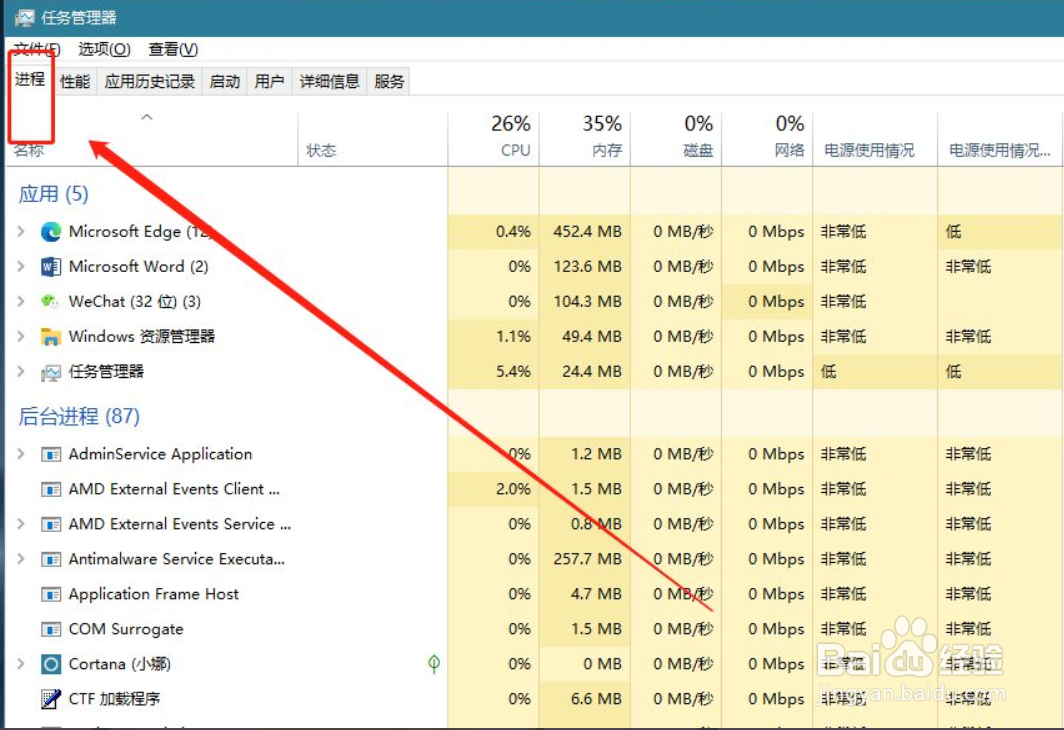Open the 查看(V) menu
This screenshot has width=1064, height=730.
coord(173,50)
